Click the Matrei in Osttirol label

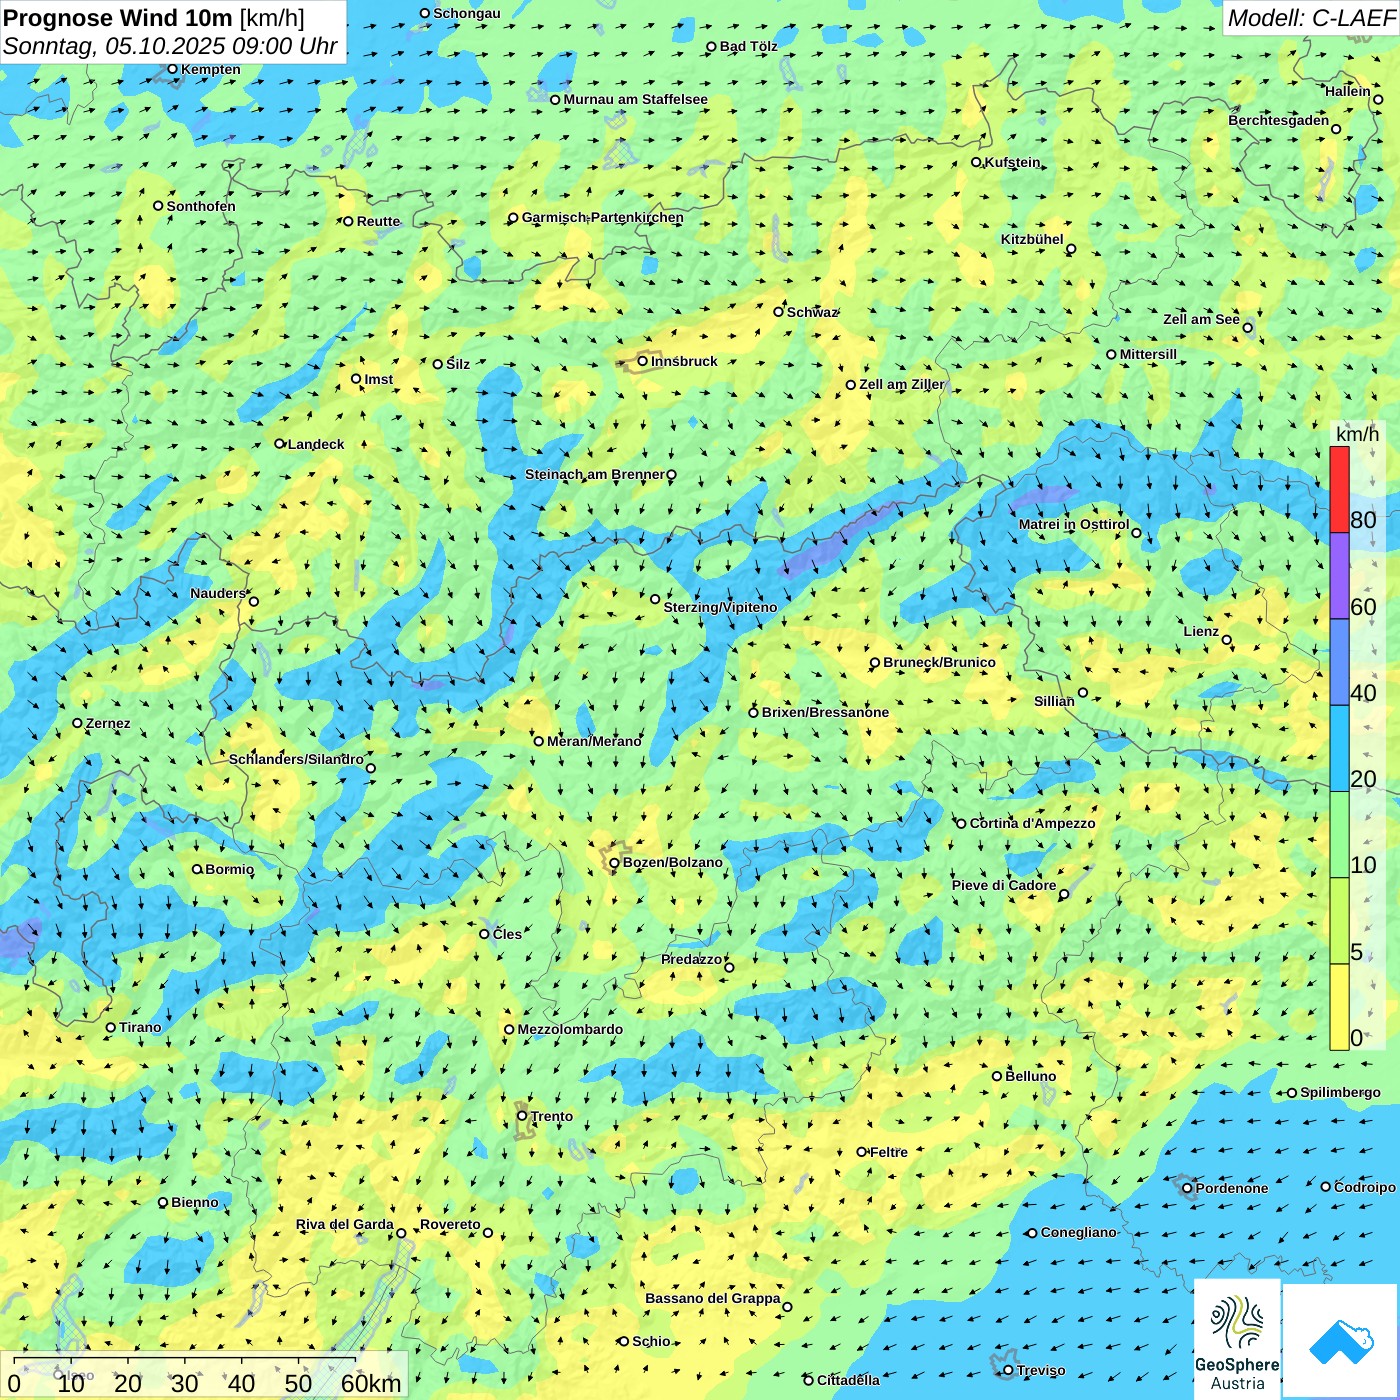coord(1074,524)
